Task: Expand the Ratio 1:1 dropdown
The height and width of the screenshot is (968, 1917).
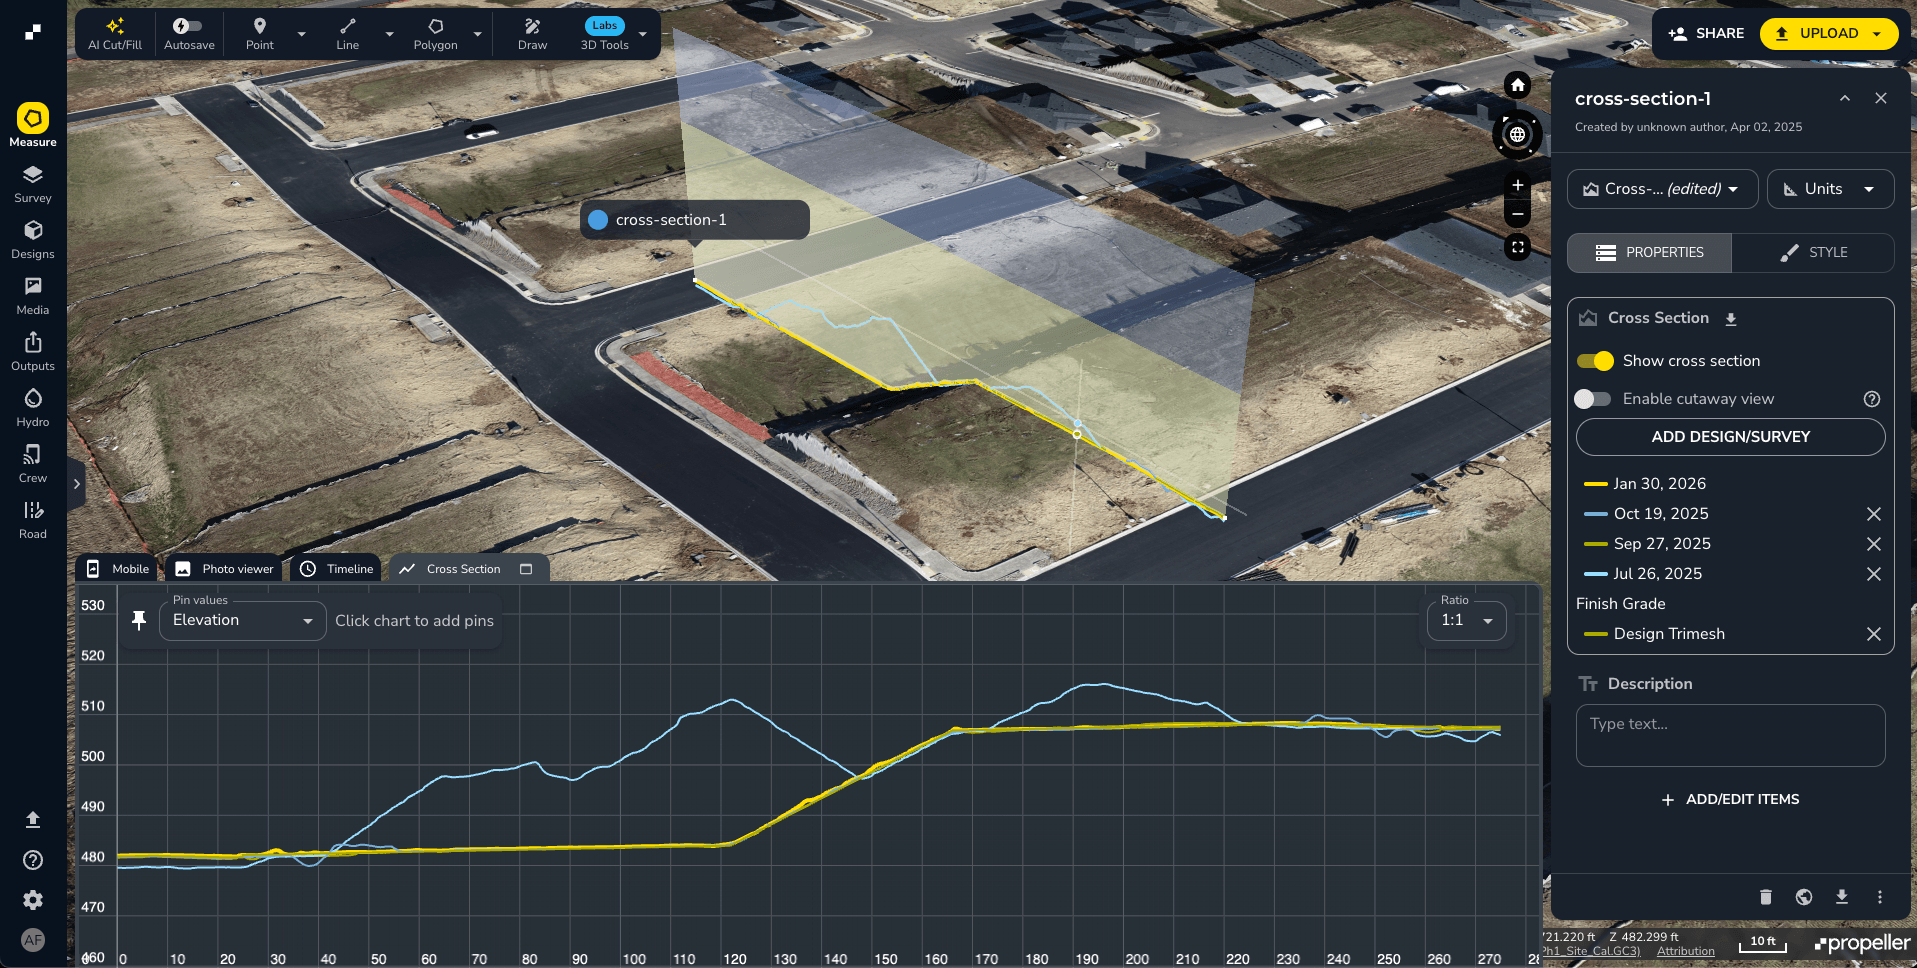Action: pos(1466,621)
